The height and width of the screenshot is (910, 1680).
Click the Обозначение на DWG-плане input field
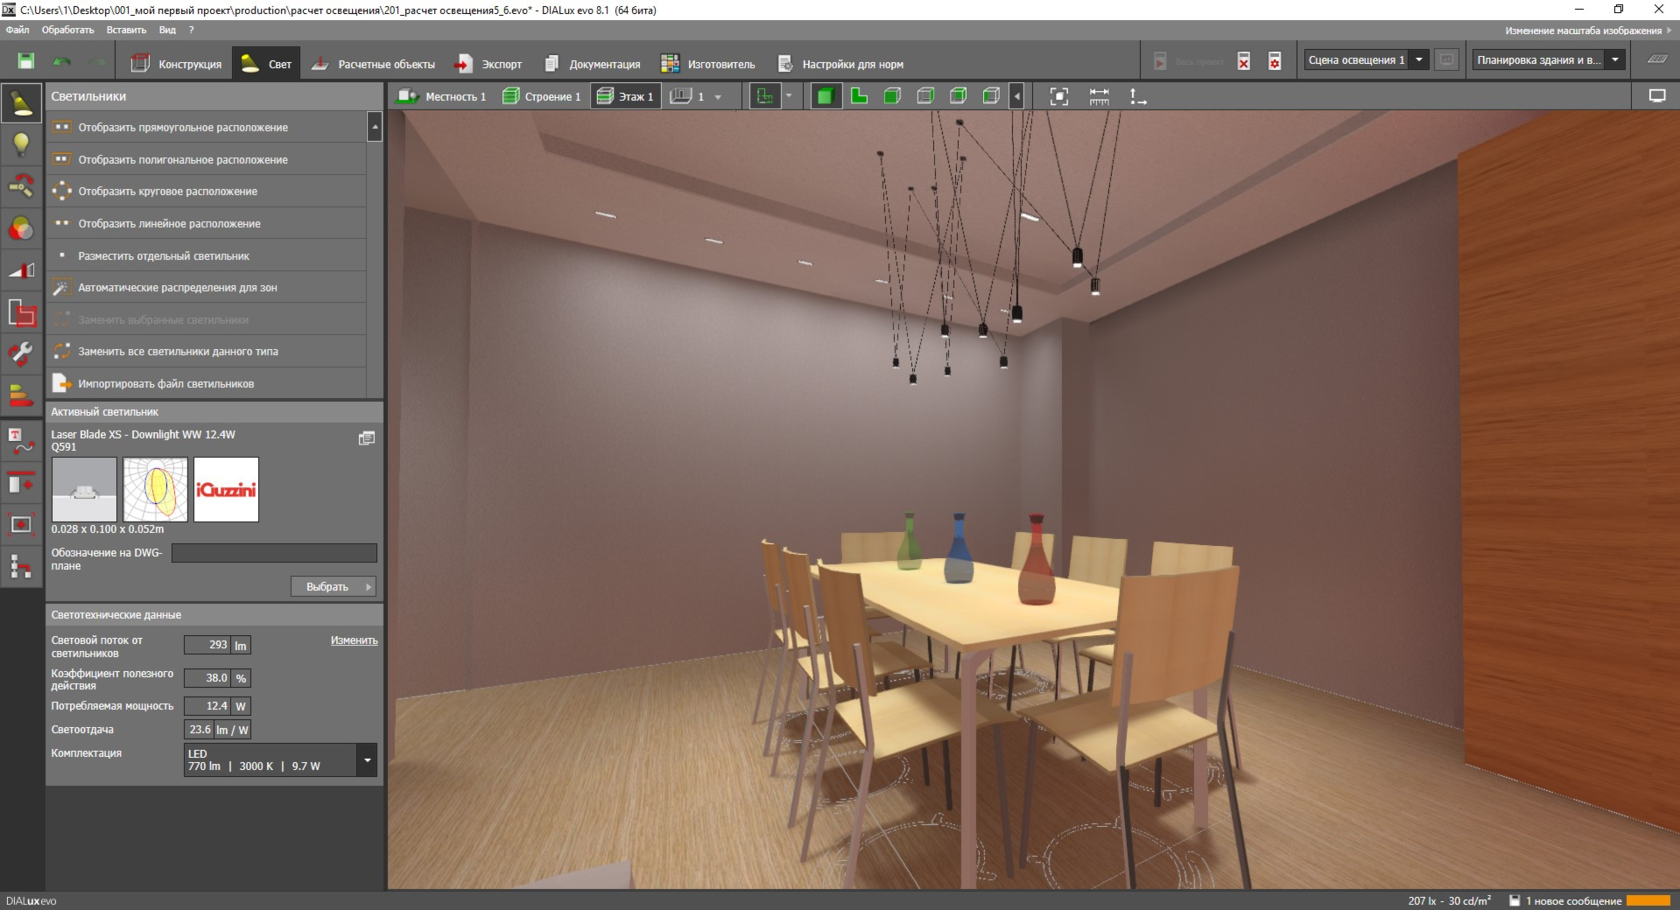(x=274, y=553)
